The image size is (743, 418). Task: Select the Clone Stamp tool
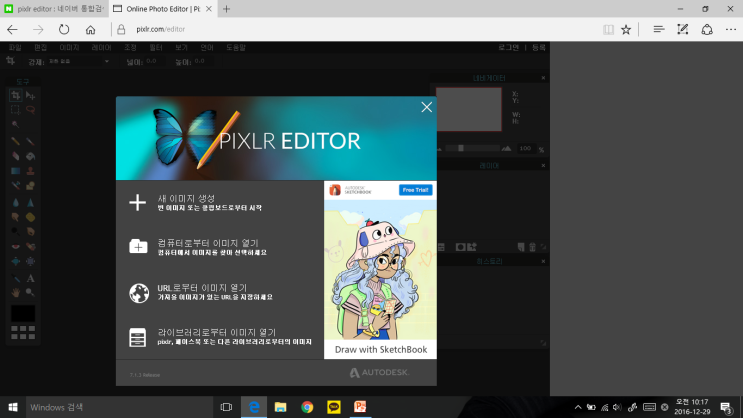pos(30,171)
